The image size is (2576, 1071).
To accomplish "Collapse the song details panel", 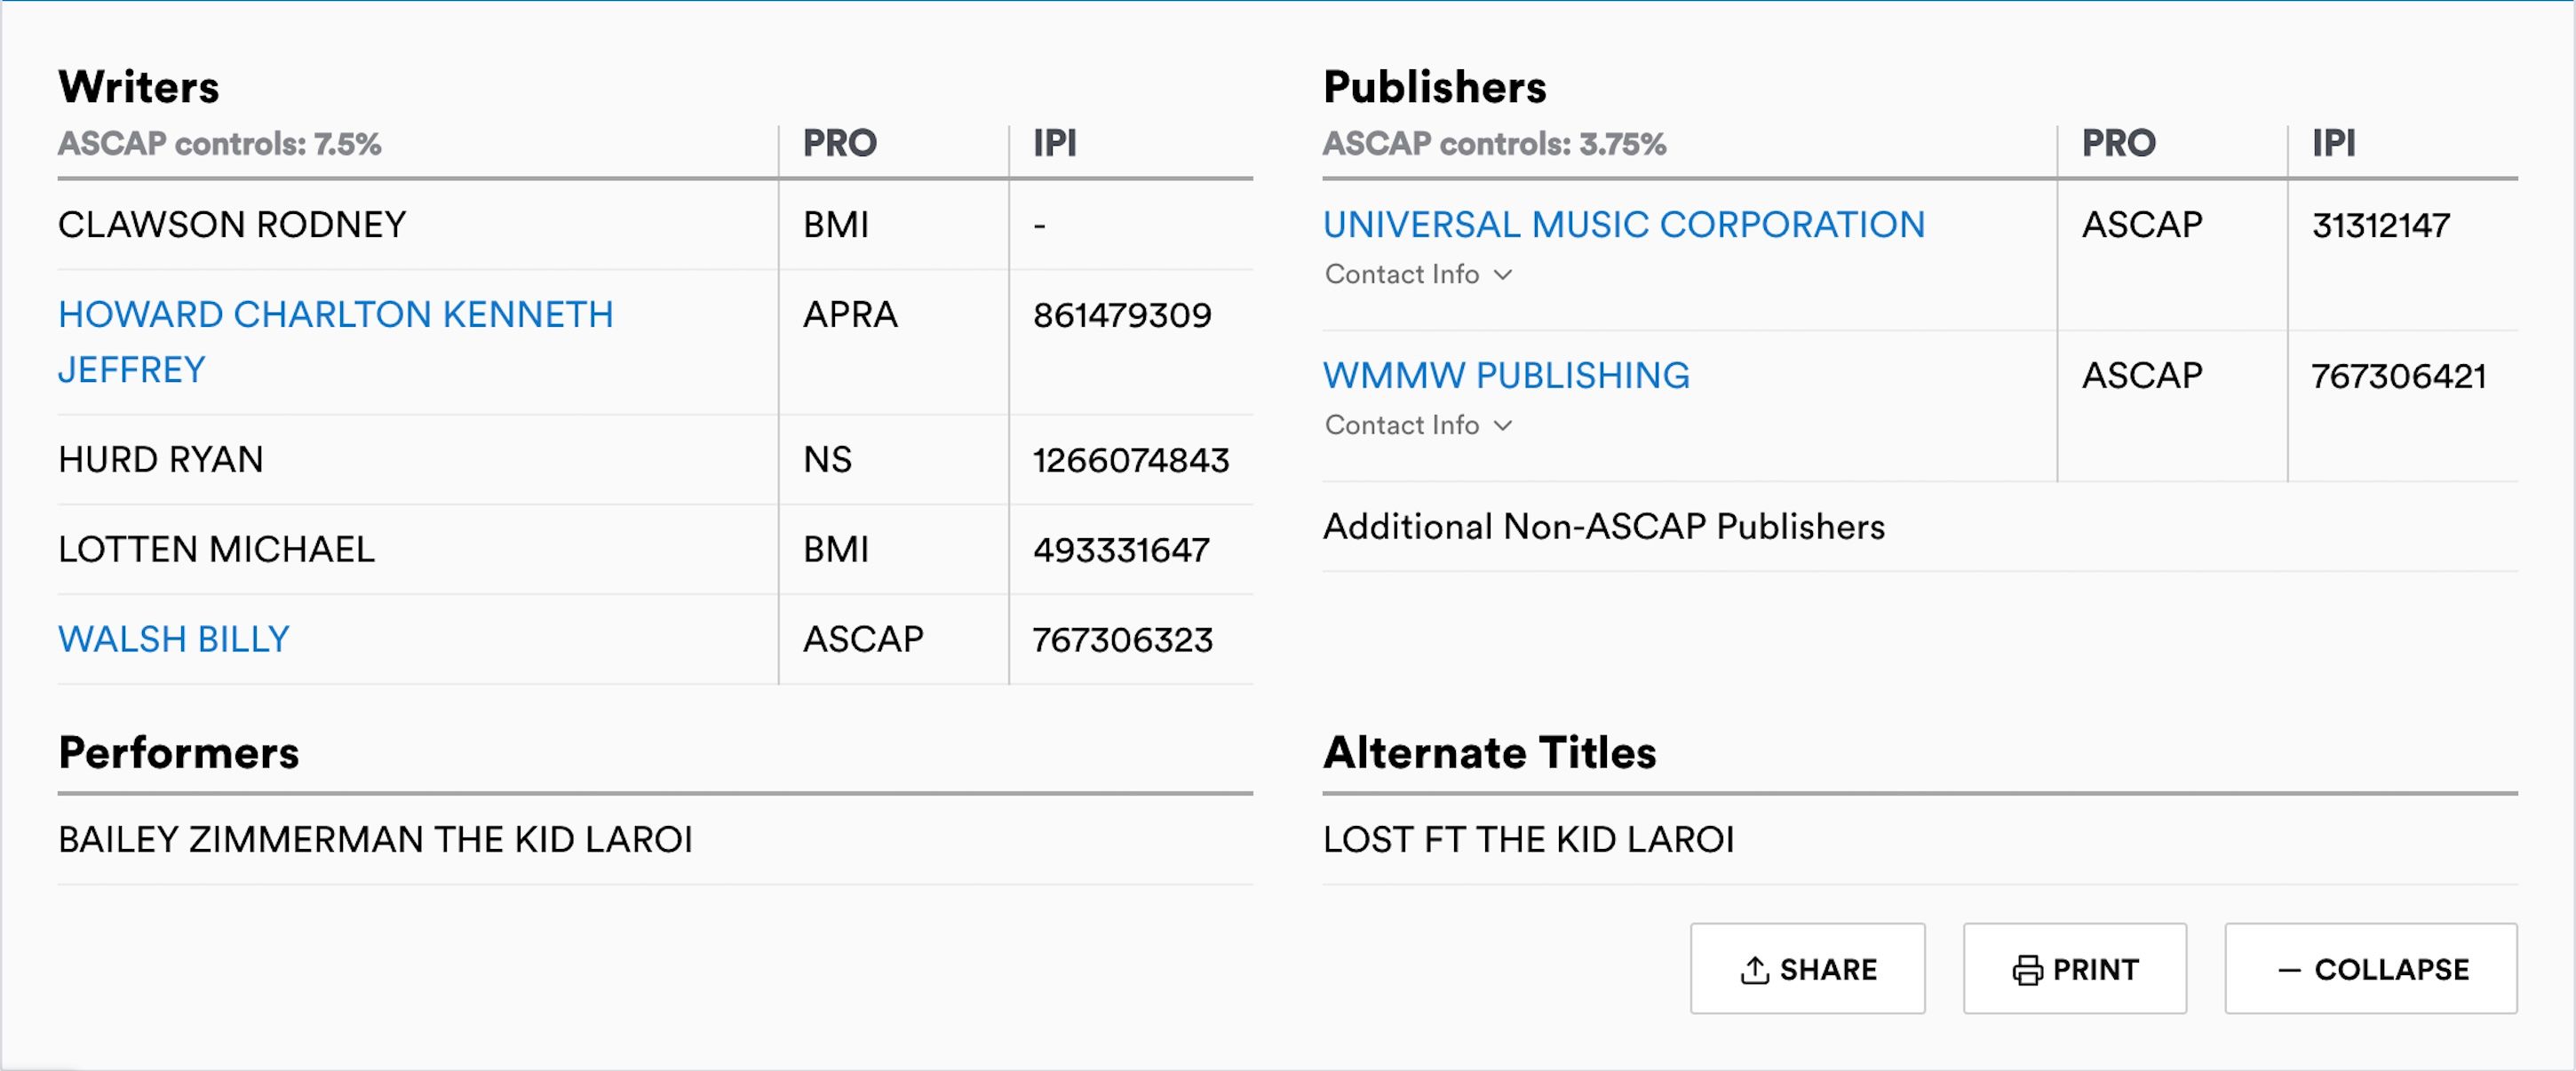I will pyautogui.click(x=2370, y=967).
